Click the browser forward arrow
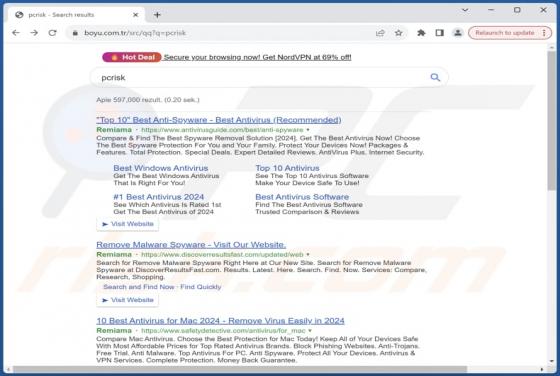Image resolution: width=560 pixels, height=376 pixels. pyautogui.click(x=34, y=33)
